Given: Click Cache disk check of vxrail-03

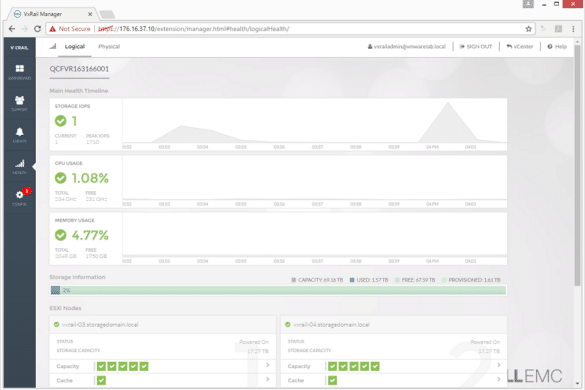Looking at the screenshot, I should coord(101,380).
